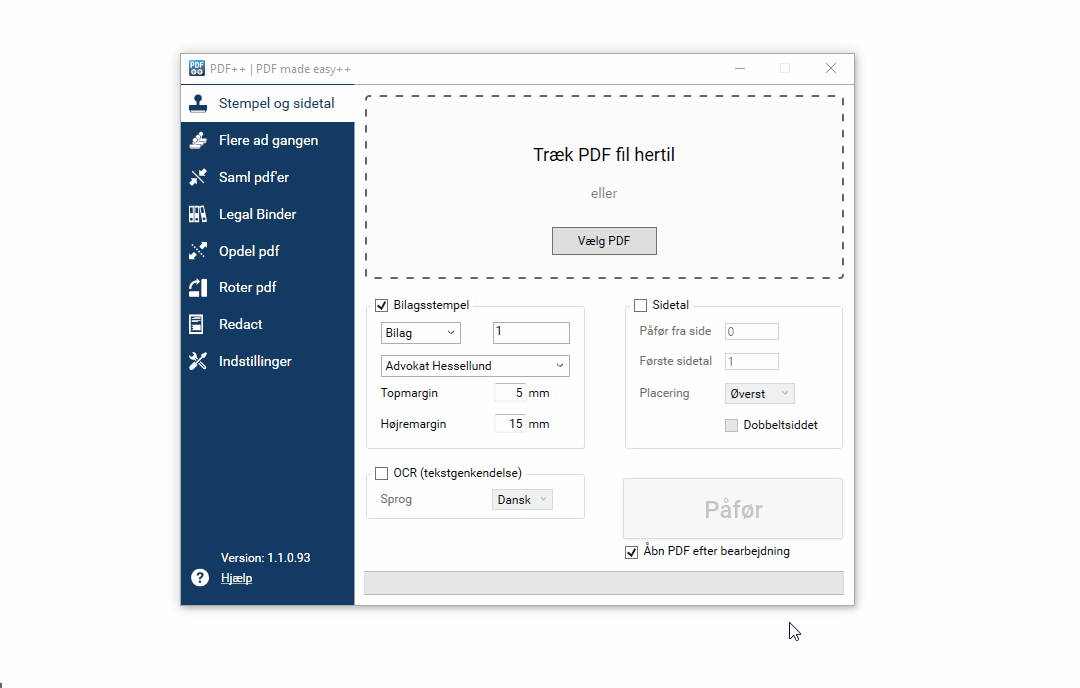Click the Flere ad gangen sidebar icon

coord(198,140)
